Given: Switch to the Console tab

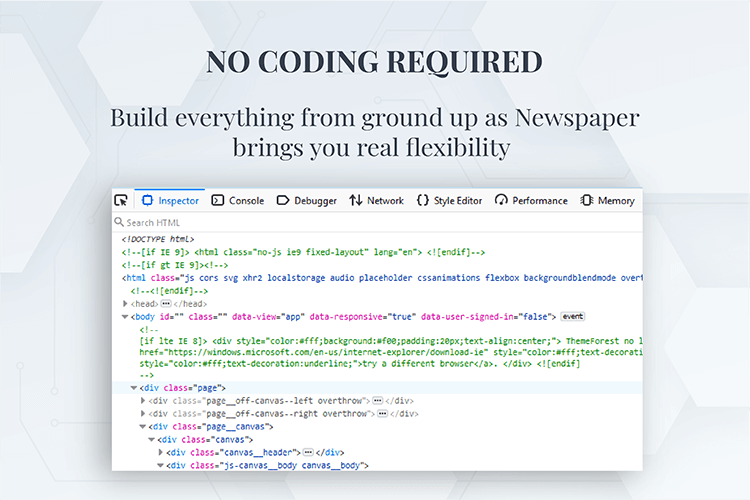Looking at the screenshot, I should [x=238, y=200].
